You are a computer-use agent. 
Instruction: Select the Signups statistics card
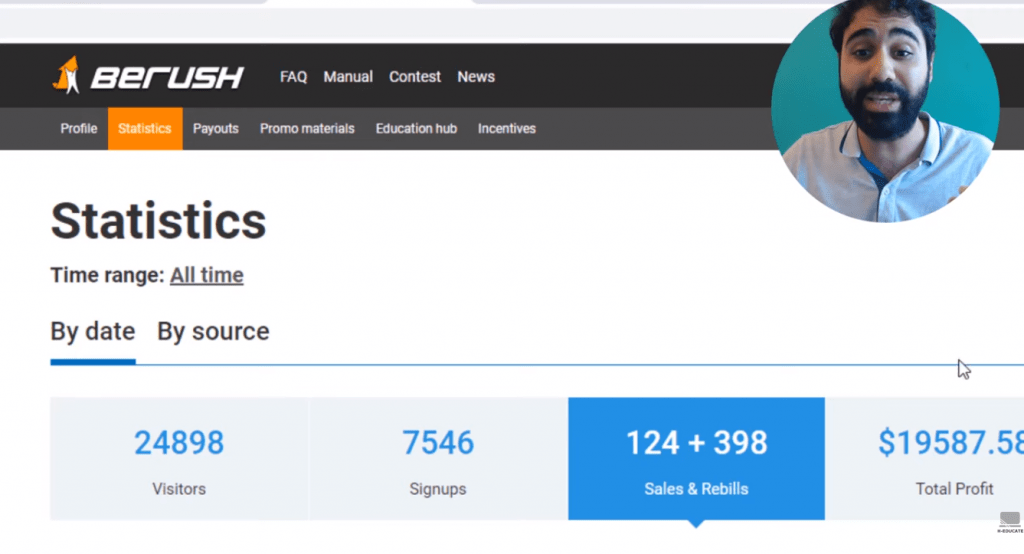(x=438, y=458)
